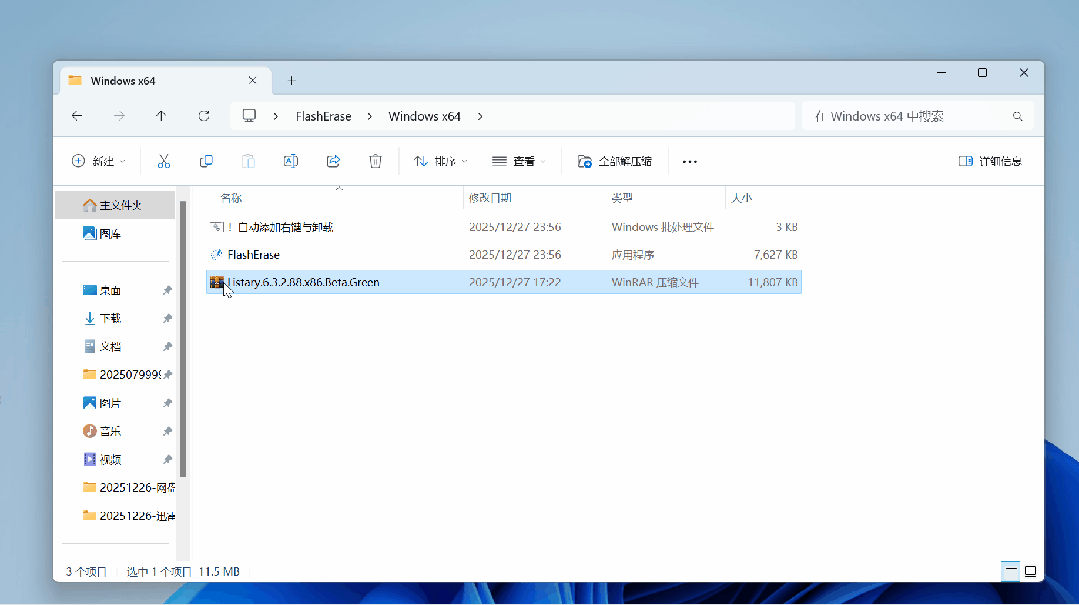
Task: Click the Rename icon in toolbar
Action: click(291, 161)
